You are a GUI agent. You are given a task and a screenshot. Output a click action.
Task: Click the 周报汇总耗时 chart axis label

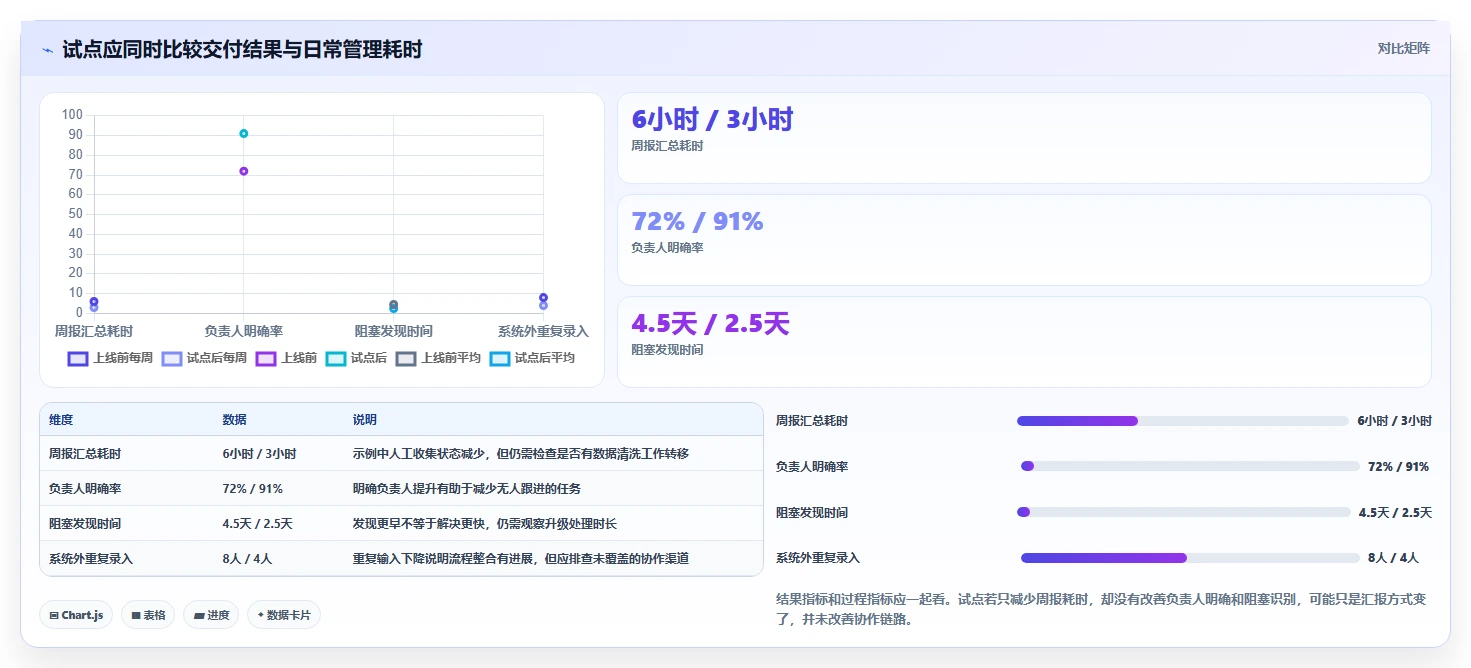[x=93, y=331]
